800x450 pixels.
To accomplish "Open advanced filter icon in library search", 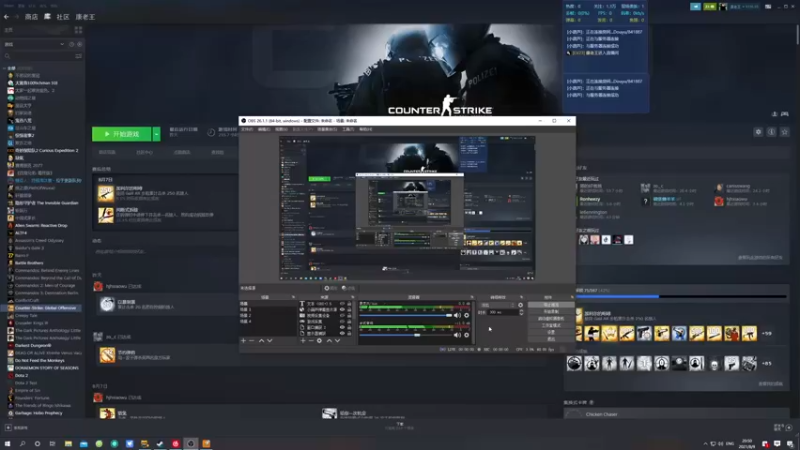I will pos(78,56).
